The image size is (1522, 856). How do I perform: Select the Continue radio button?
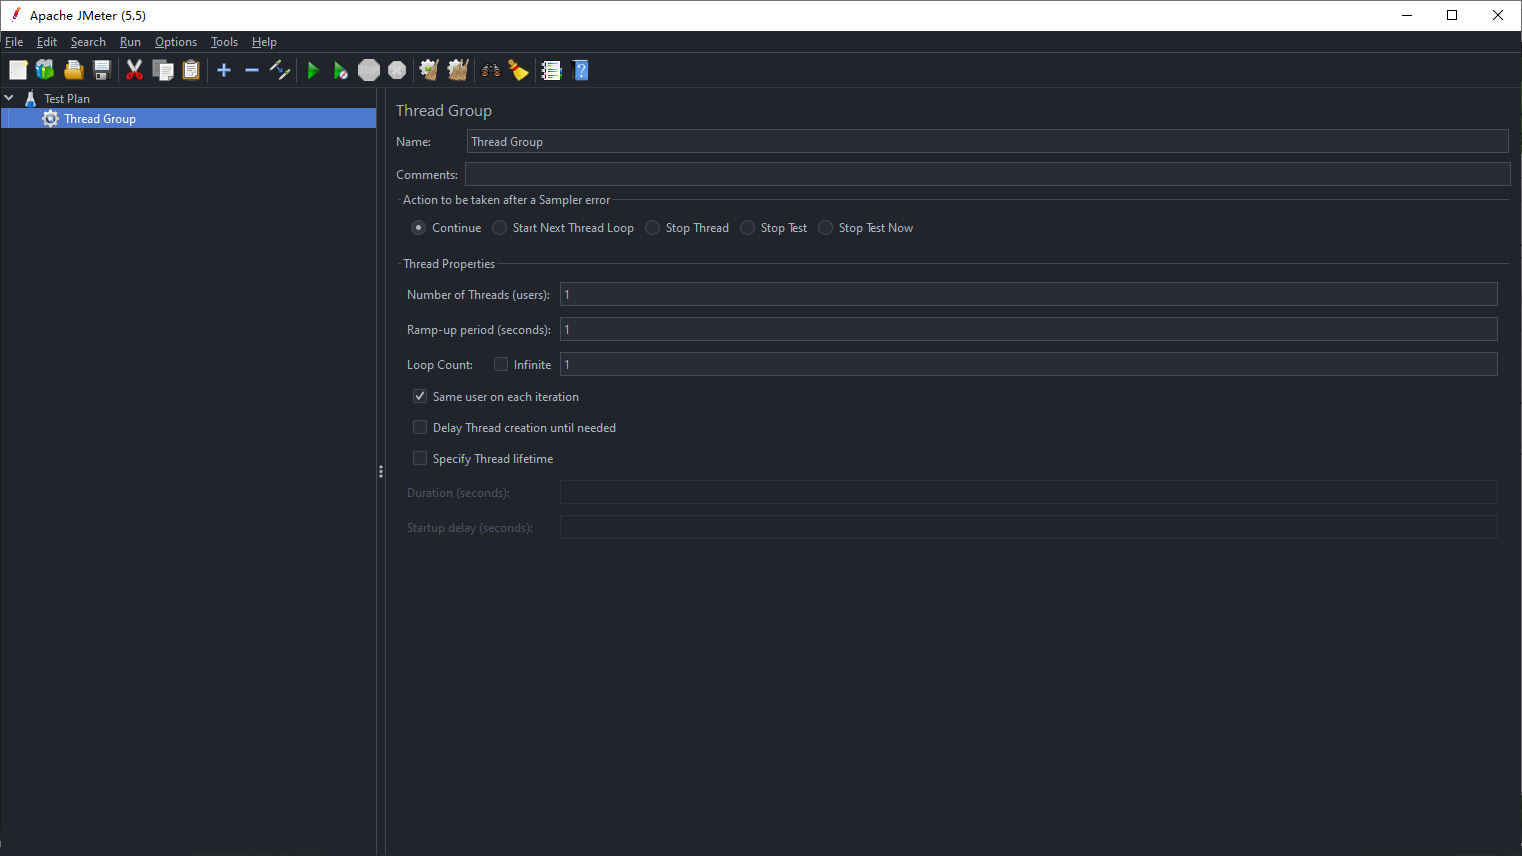click(x=419, y=228)
